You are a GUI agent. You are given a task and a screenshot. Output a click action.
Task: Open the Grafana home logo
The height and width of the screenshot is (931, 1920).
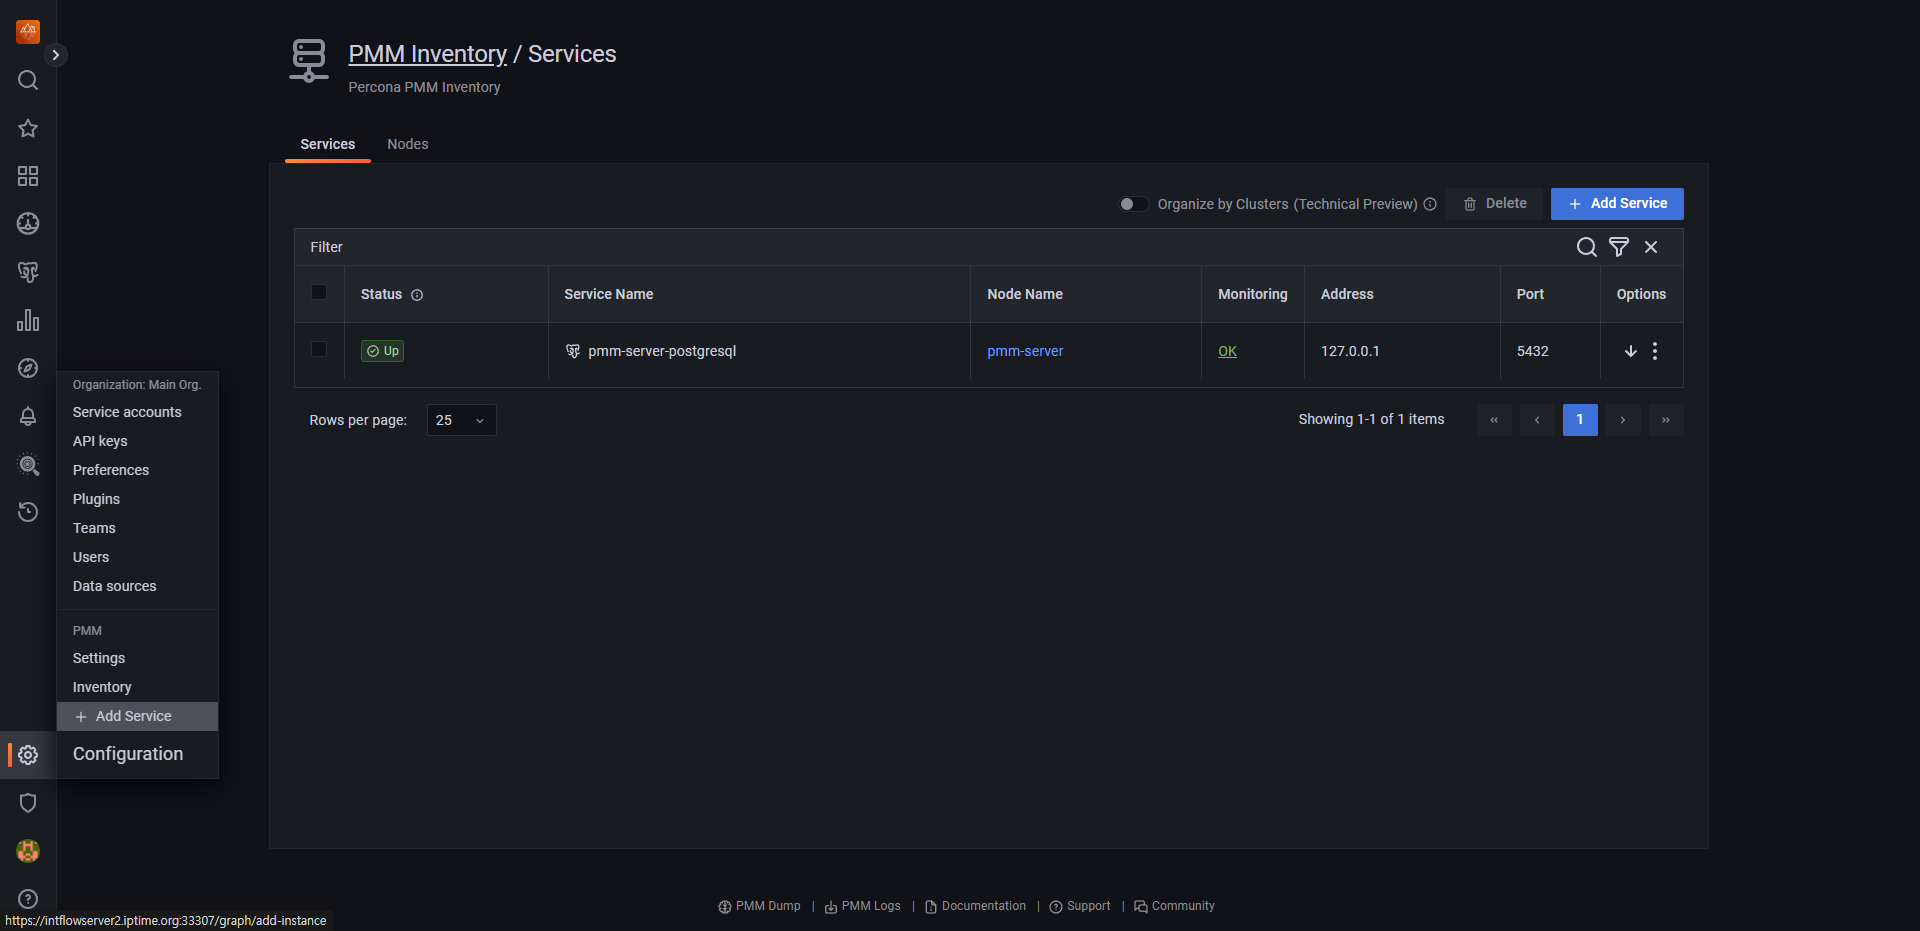[28, 31]
